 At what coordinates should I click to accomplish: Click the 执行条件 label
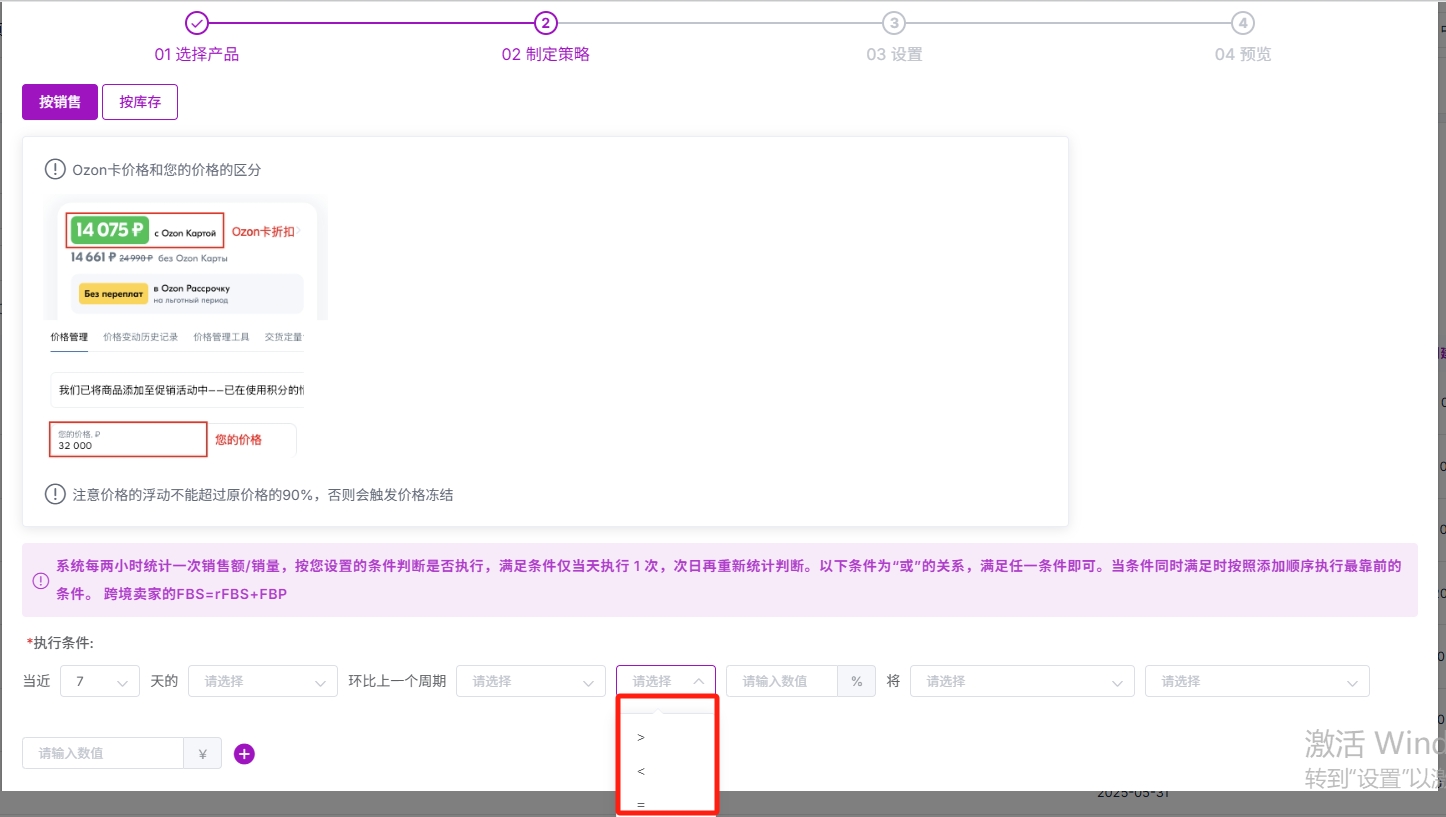pos(60,643)
